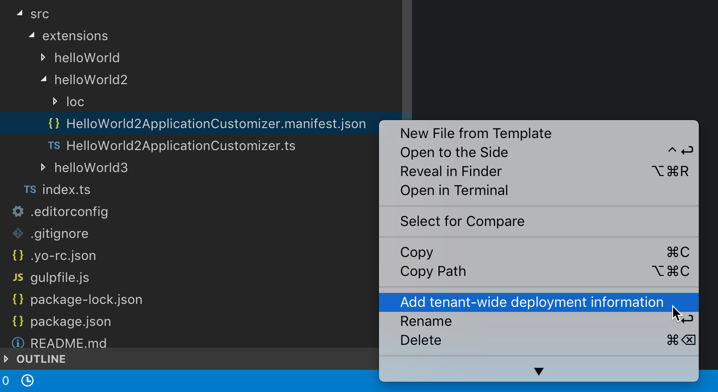
Task: Open index.ts file
Action: tap(66, 190)
